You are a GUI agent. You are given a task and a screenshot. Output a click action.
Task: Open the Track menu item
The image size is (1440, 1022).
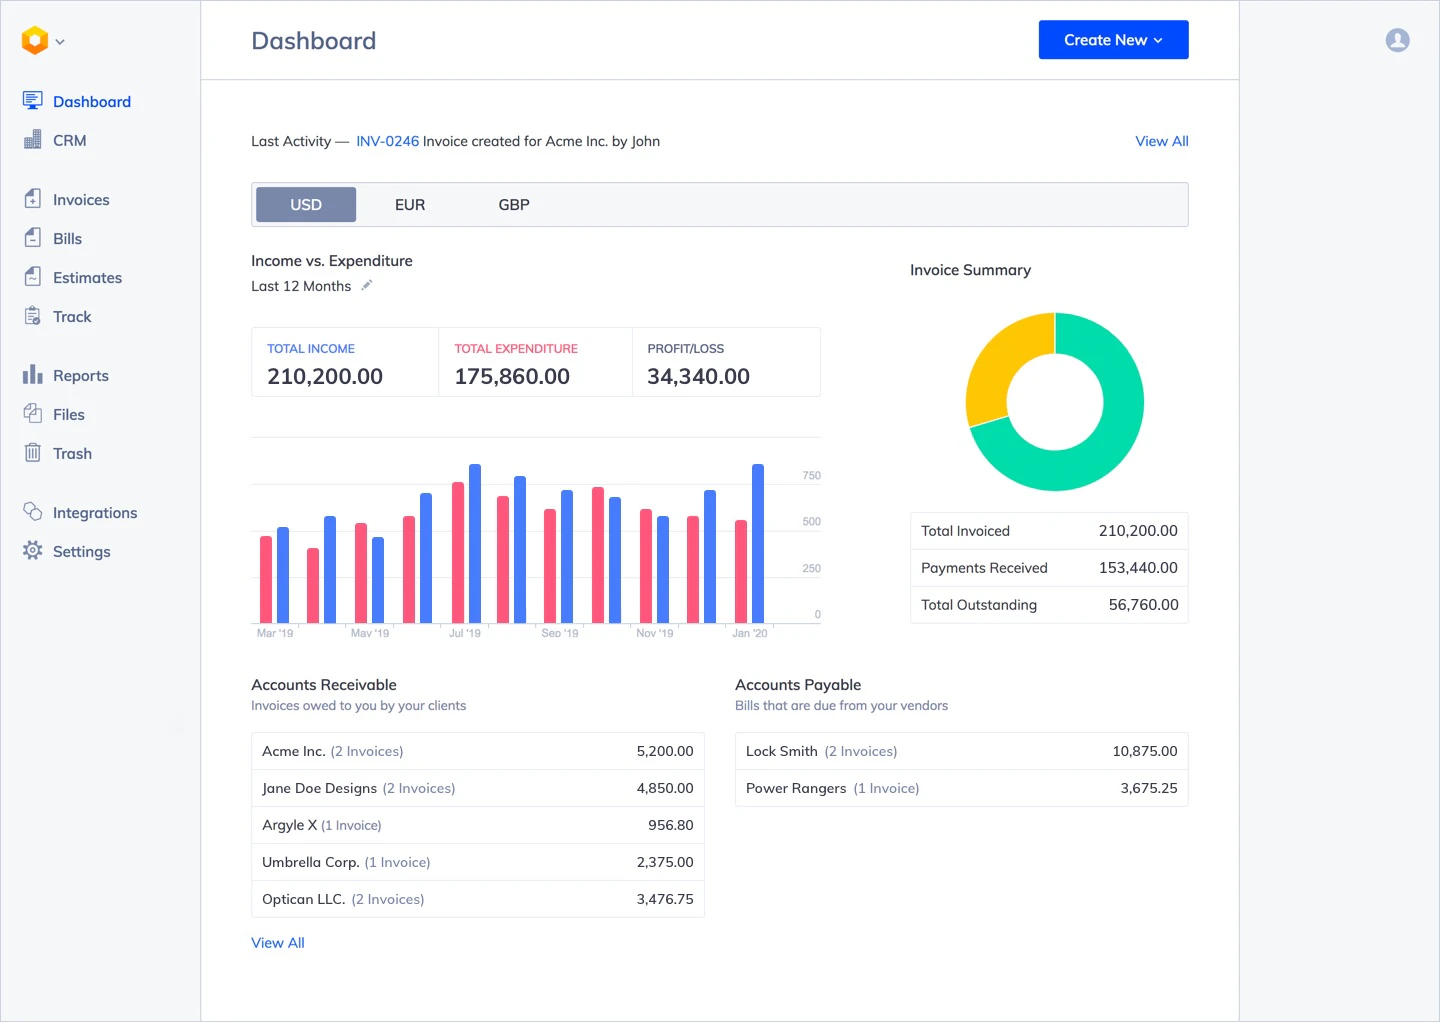tap(72, 316)
